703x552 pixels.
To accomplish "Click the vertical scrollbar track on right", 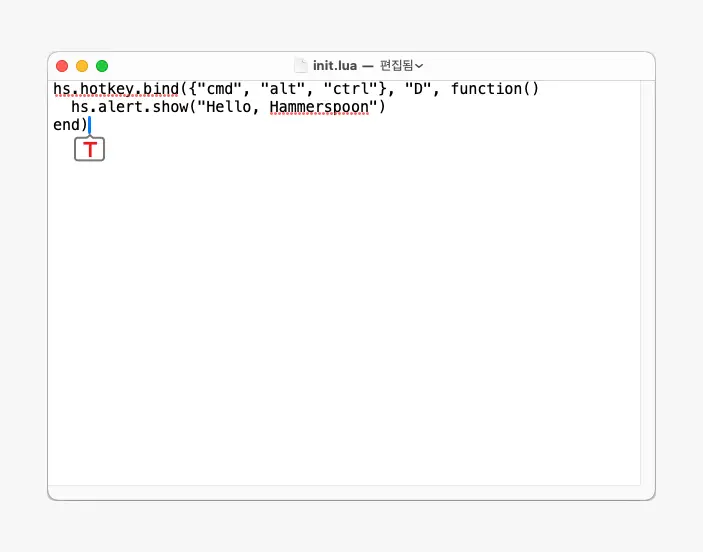I will tap(647, 300).
